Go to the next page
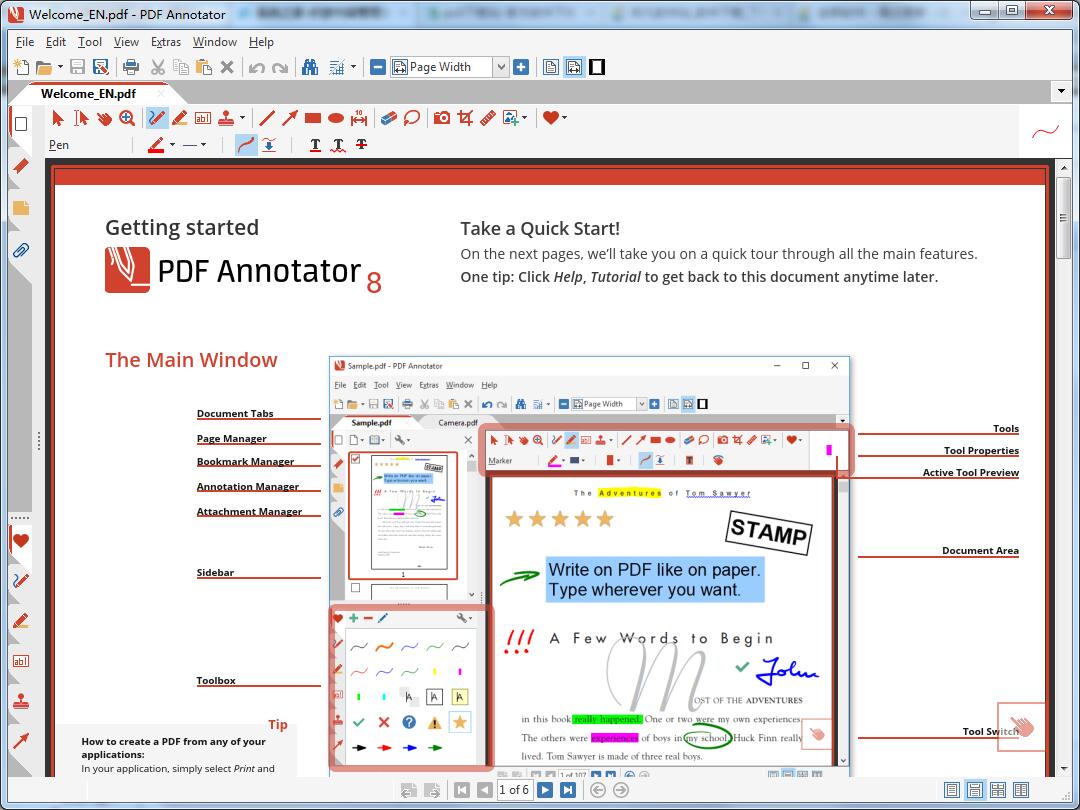1080x810 pixels. 543,789
